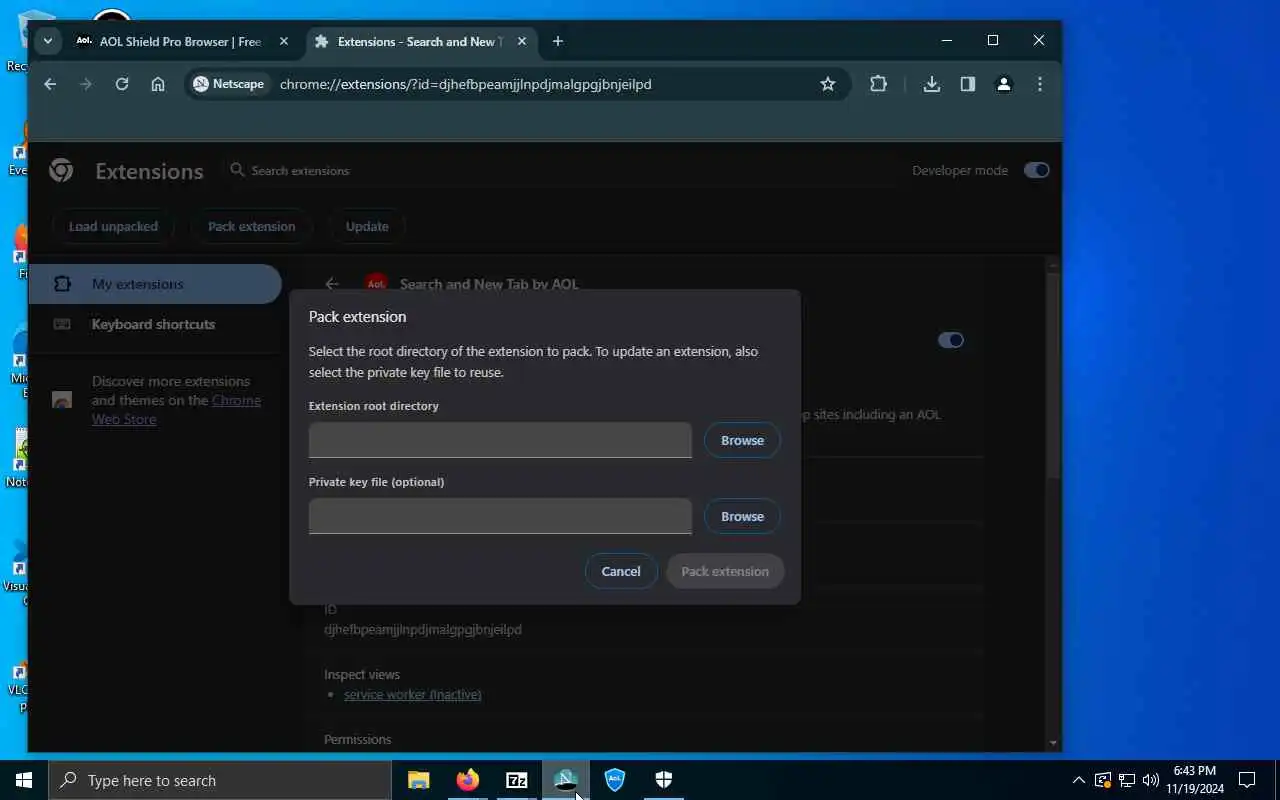Click Load unpacked button

click(113, 226)
